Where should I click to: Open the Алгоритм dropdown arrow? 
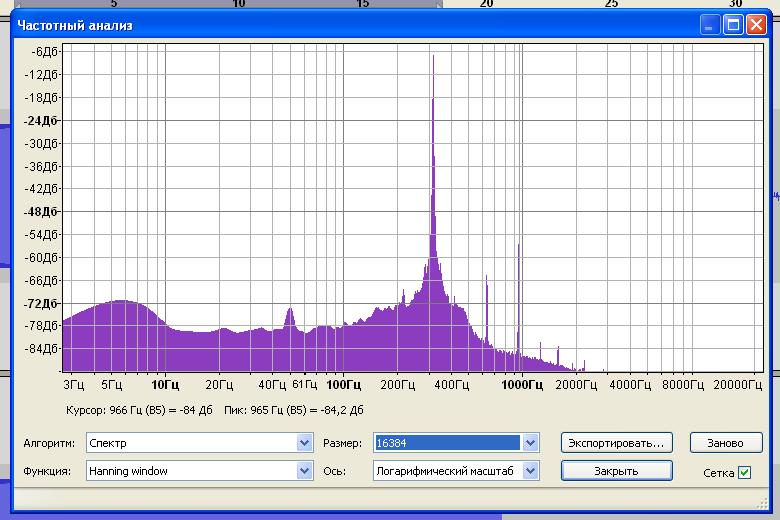[304, 442]
